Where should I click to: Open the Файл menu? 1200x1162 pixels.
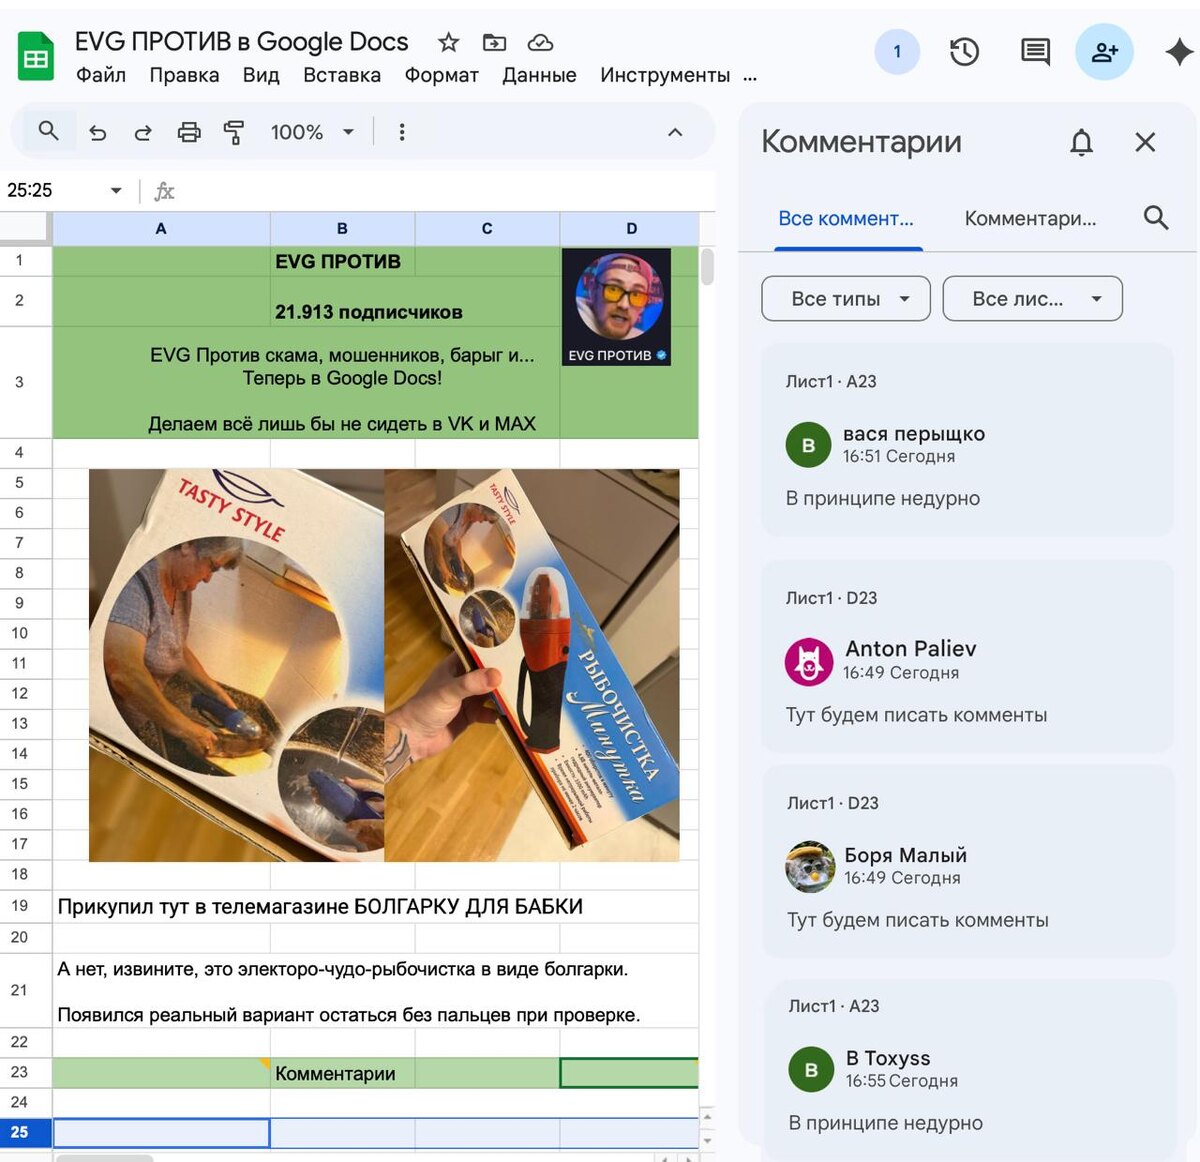101,75
